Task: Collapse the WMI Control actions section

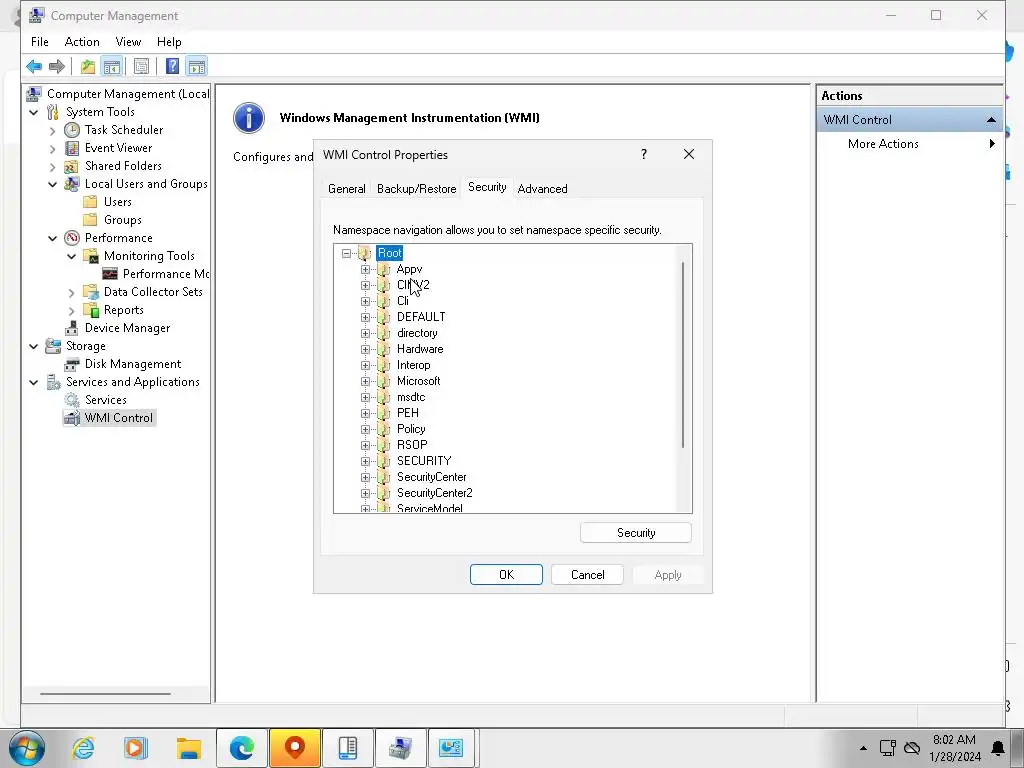Action: click(x=991, y=120)
